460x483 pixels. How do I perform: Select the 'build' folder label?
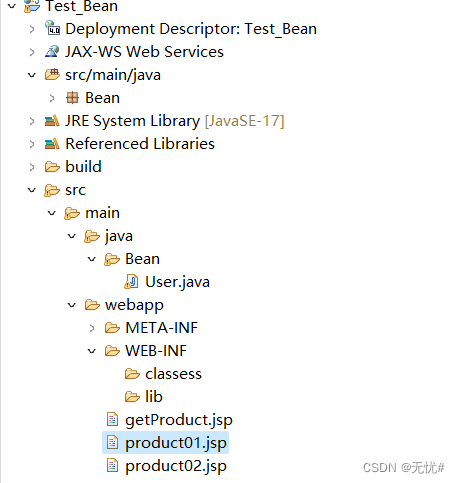pyautogui.click(x=83, y=167)
